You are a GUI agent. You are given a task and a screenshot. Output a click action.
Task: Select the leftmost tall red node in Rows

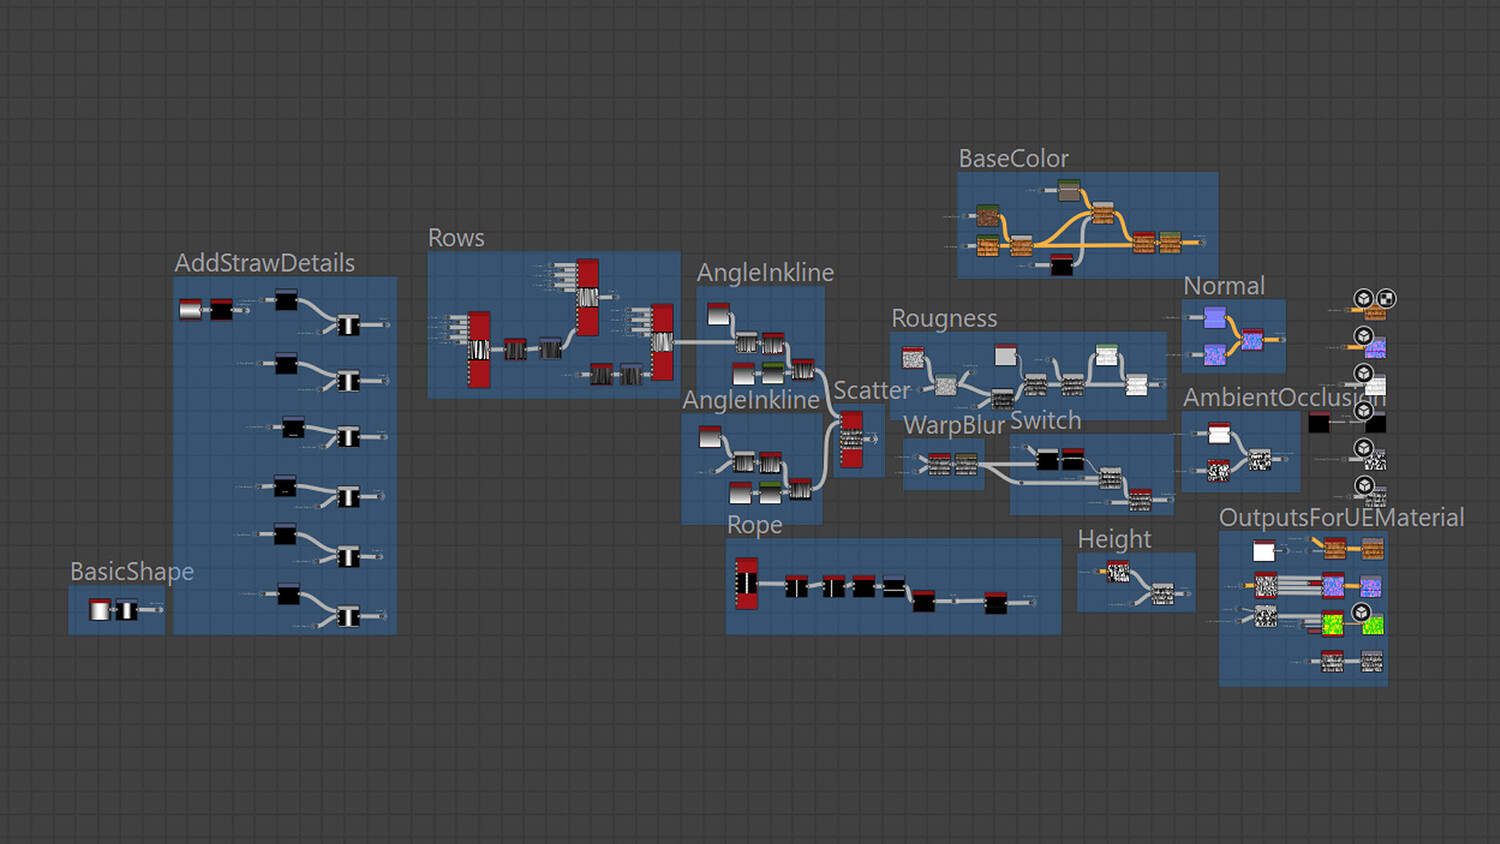[x=480, y=350]
